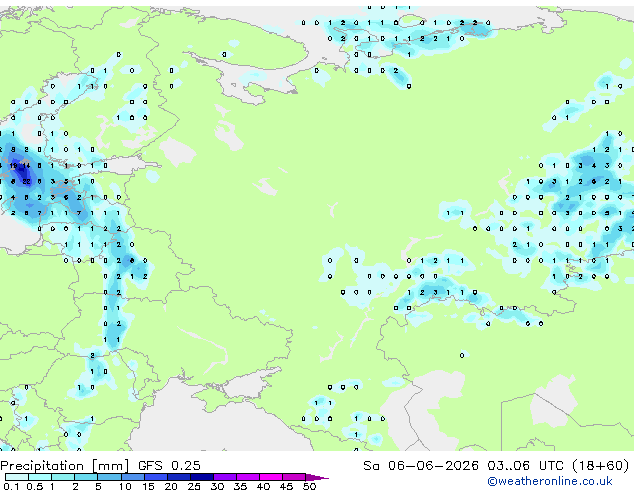Click the "GFS 0.25" model label
Image resolution: width=634 pixels, height=490 pixels.
click(169, 466)
